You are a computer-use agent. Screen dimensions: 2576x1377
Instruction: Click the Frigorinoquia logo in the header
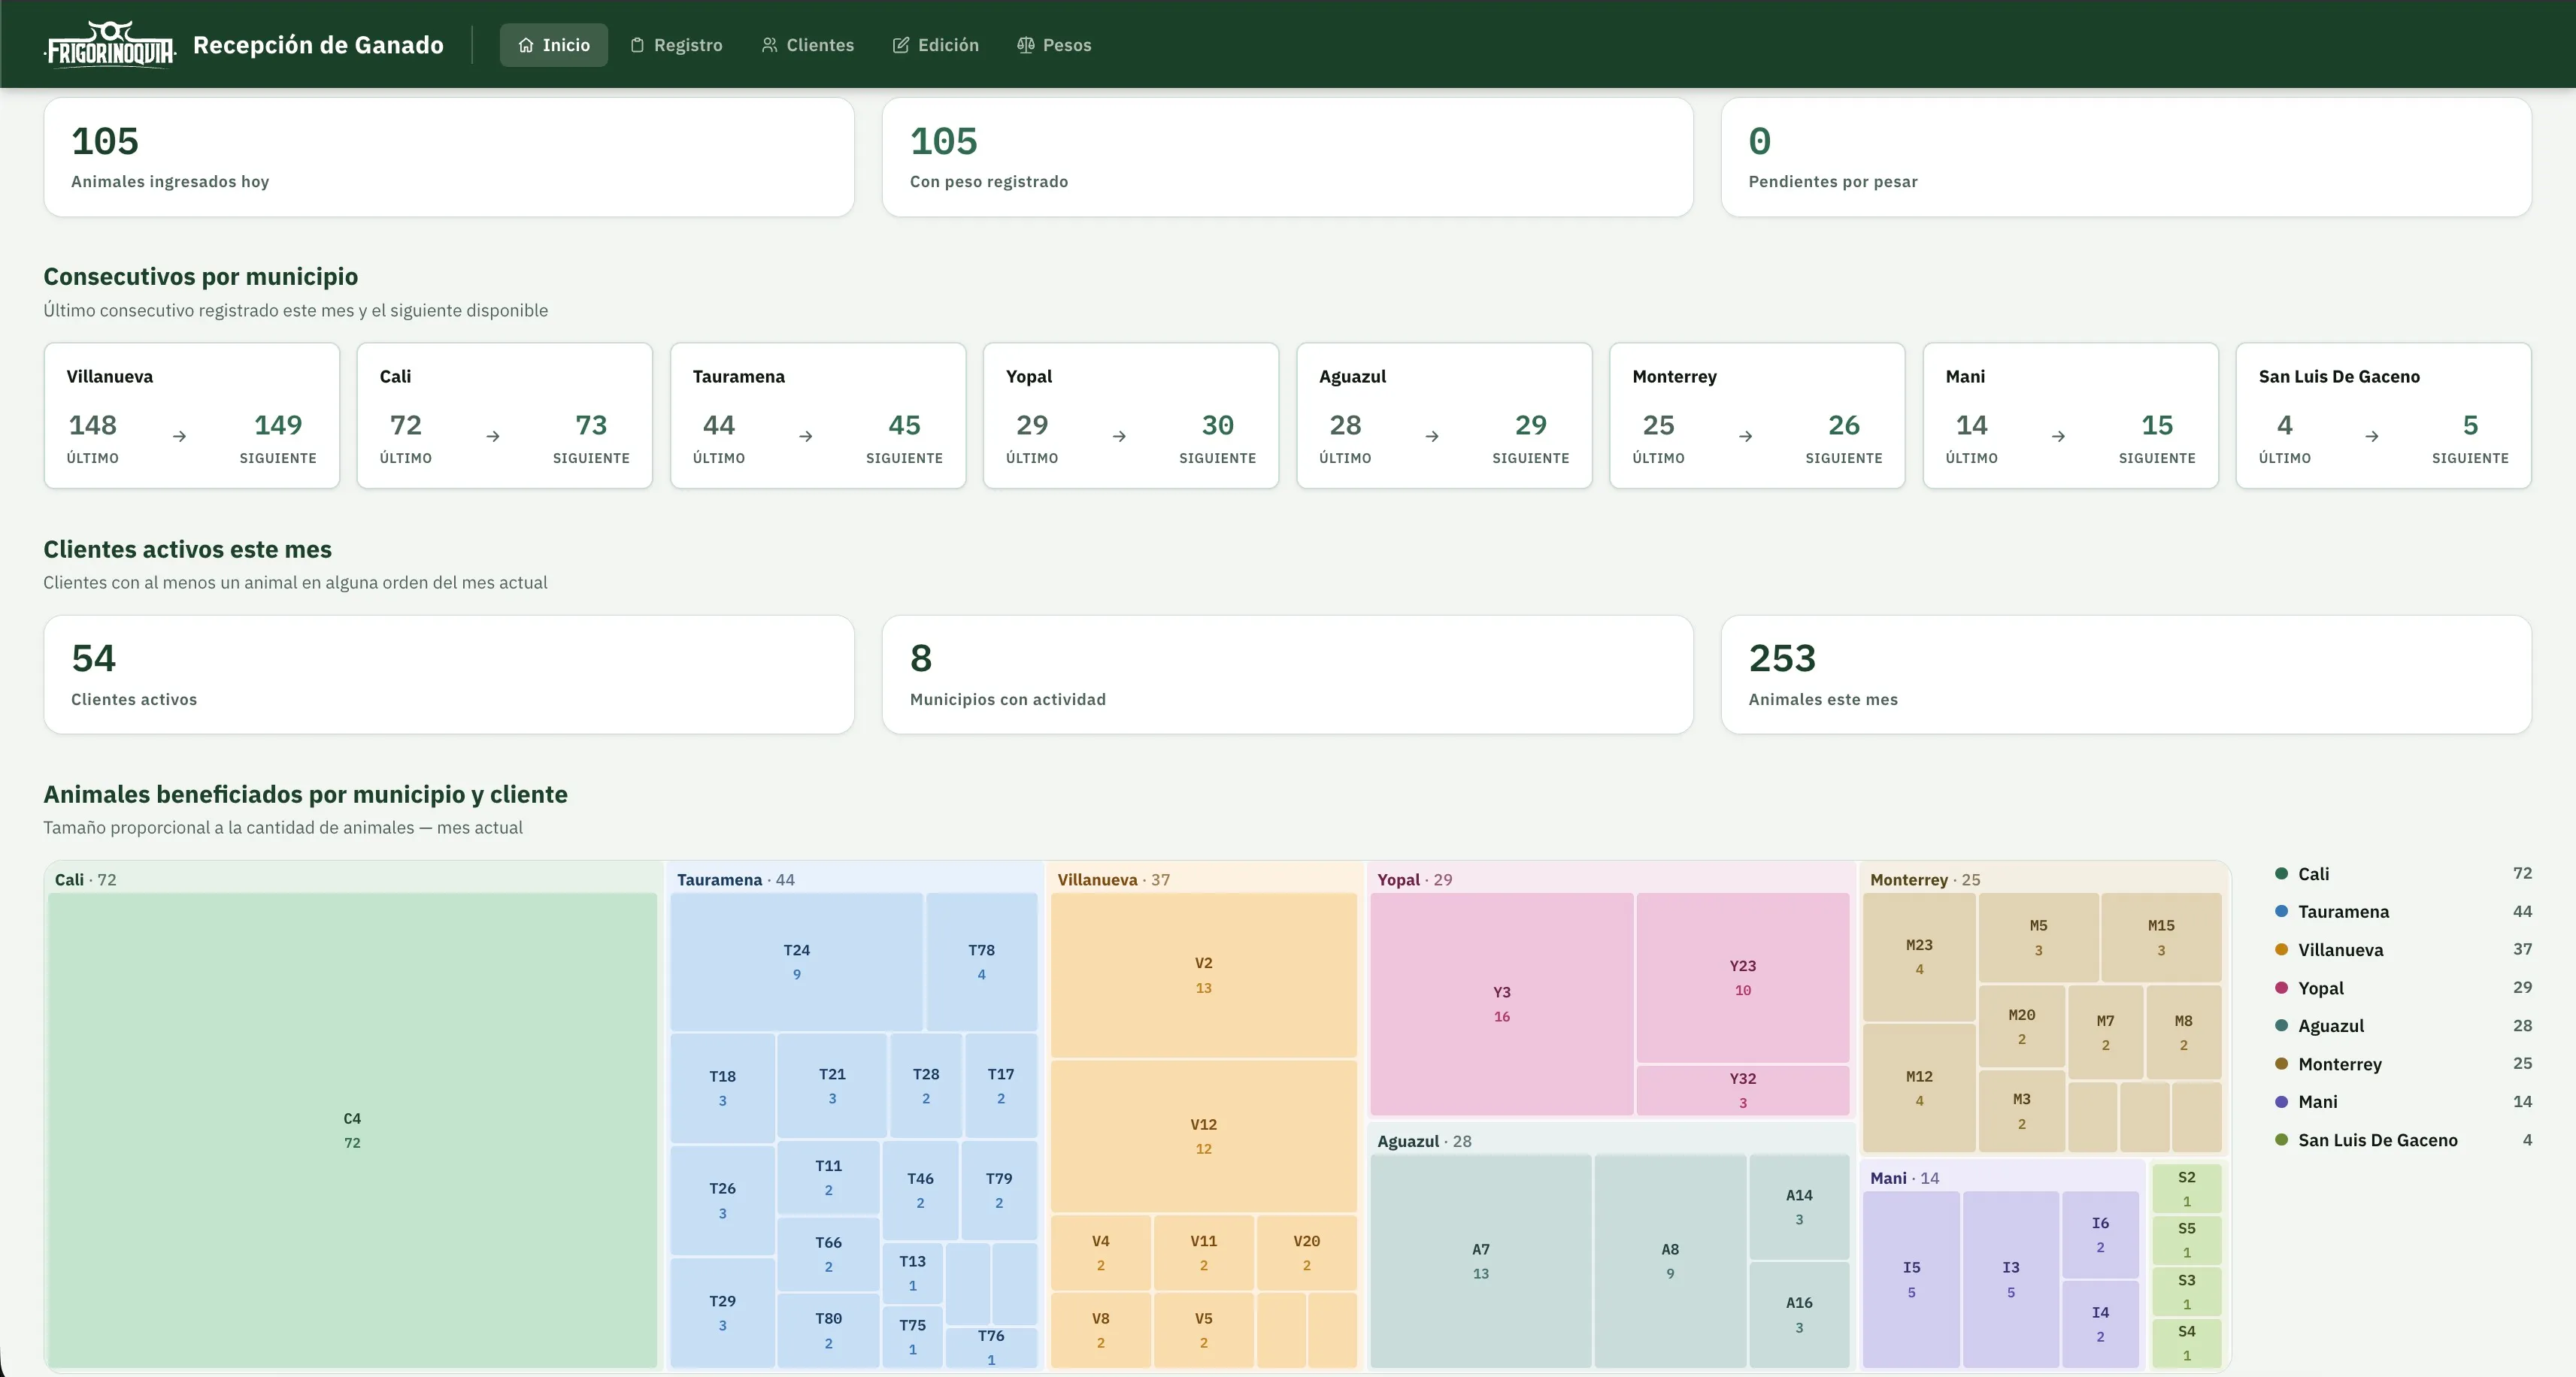click(110, 44)
